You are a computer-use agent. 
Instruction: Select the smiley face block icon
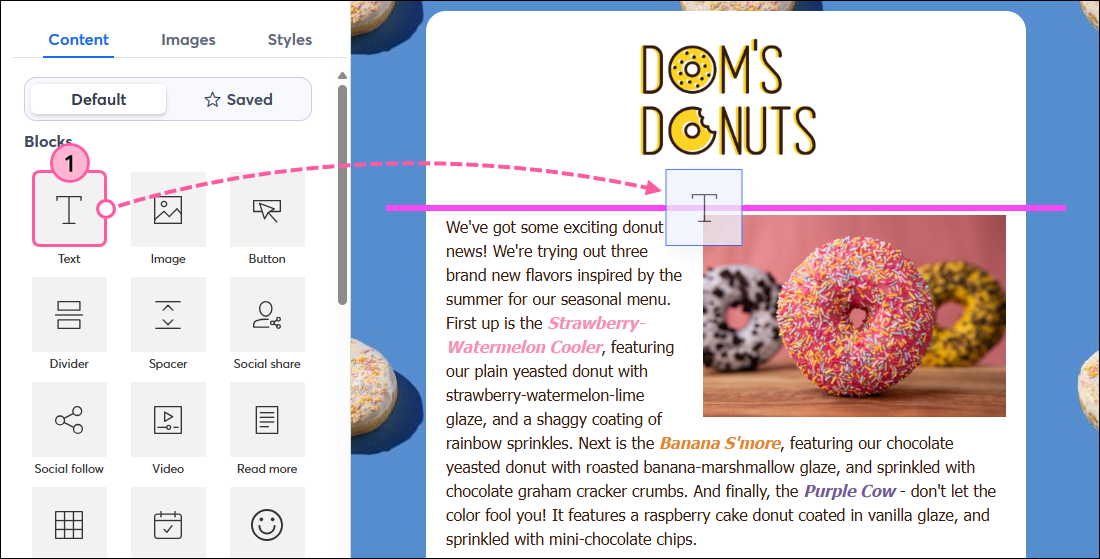point(267,523)
